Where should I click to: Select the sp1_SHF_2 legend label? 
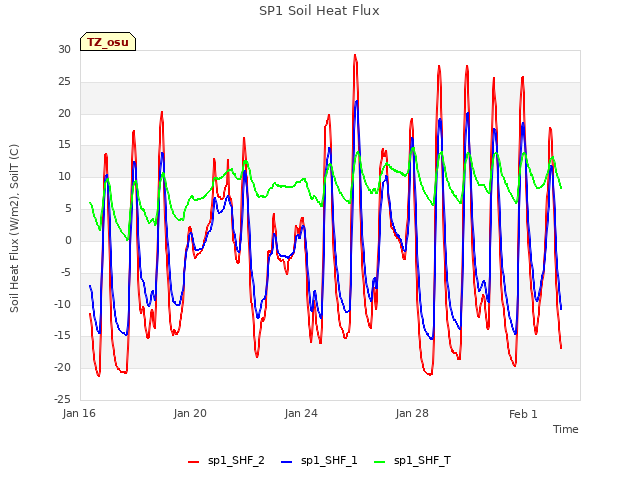coord(236,460)
